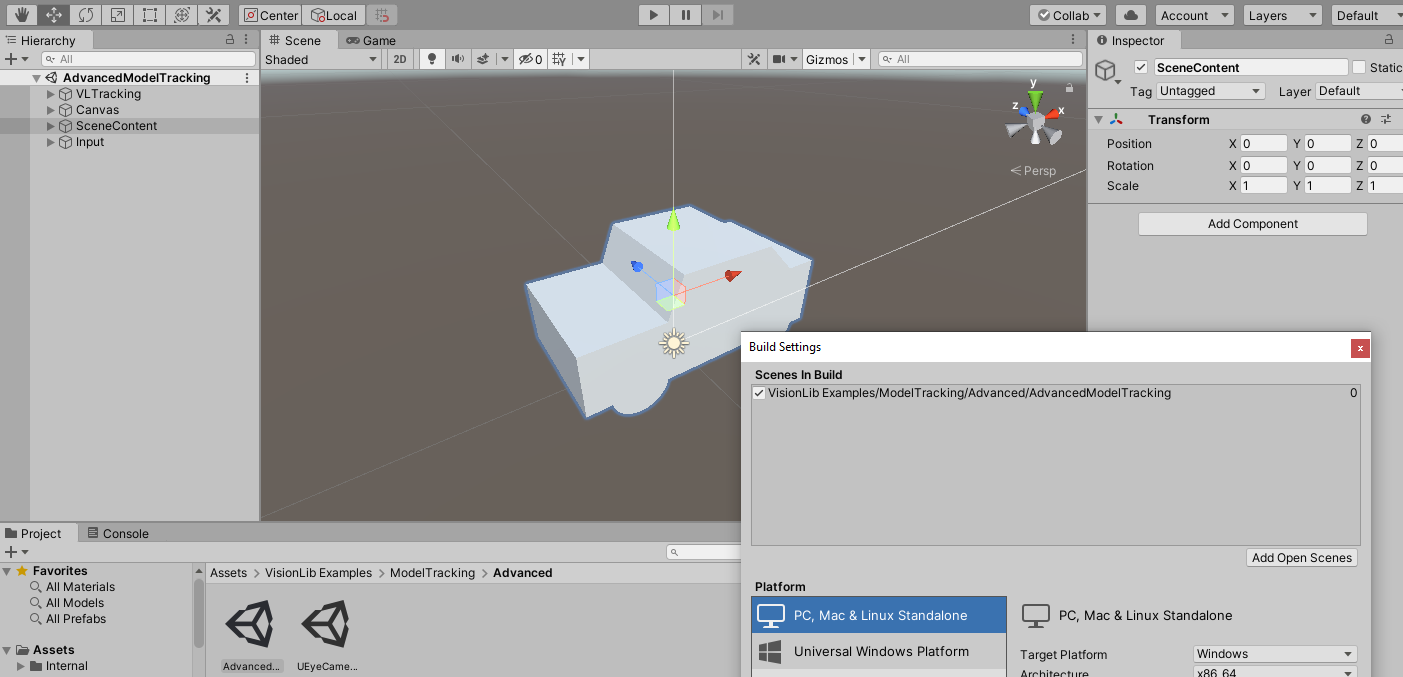
Task: Toggle Local handle orientation button
Action: pos(334,15)
